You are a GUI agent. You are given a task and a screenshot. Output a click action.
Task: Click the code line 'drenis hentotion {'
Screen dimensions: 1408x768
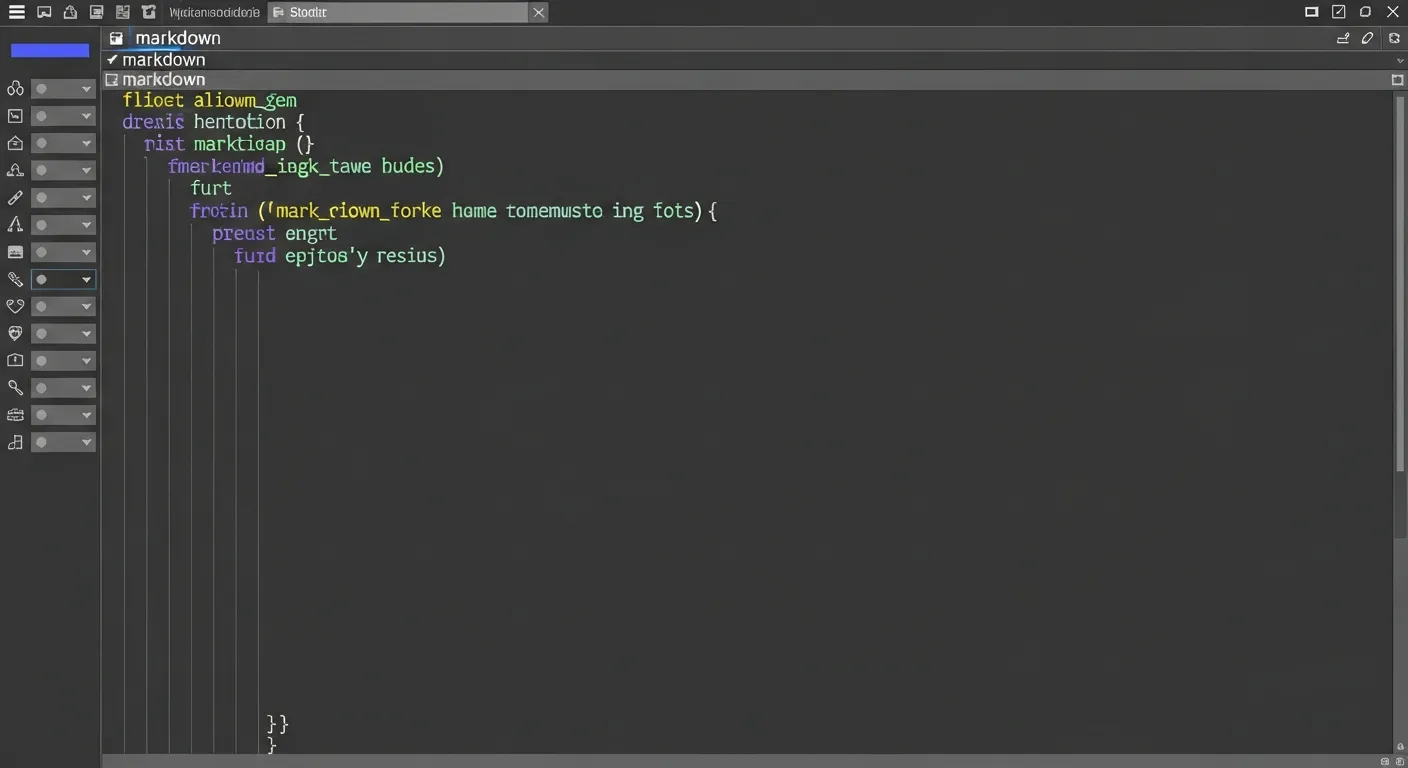point(212,122)
